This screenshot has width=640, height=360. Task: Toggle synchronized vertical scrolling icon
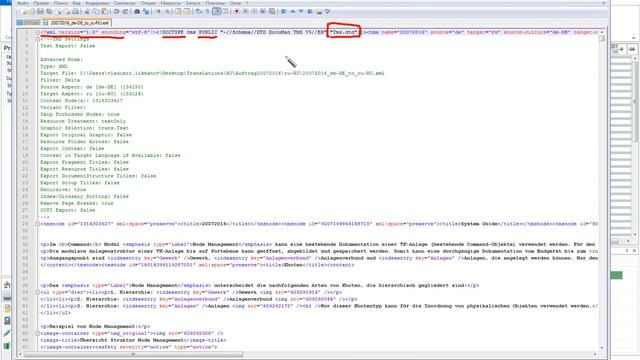coord(178,11)
